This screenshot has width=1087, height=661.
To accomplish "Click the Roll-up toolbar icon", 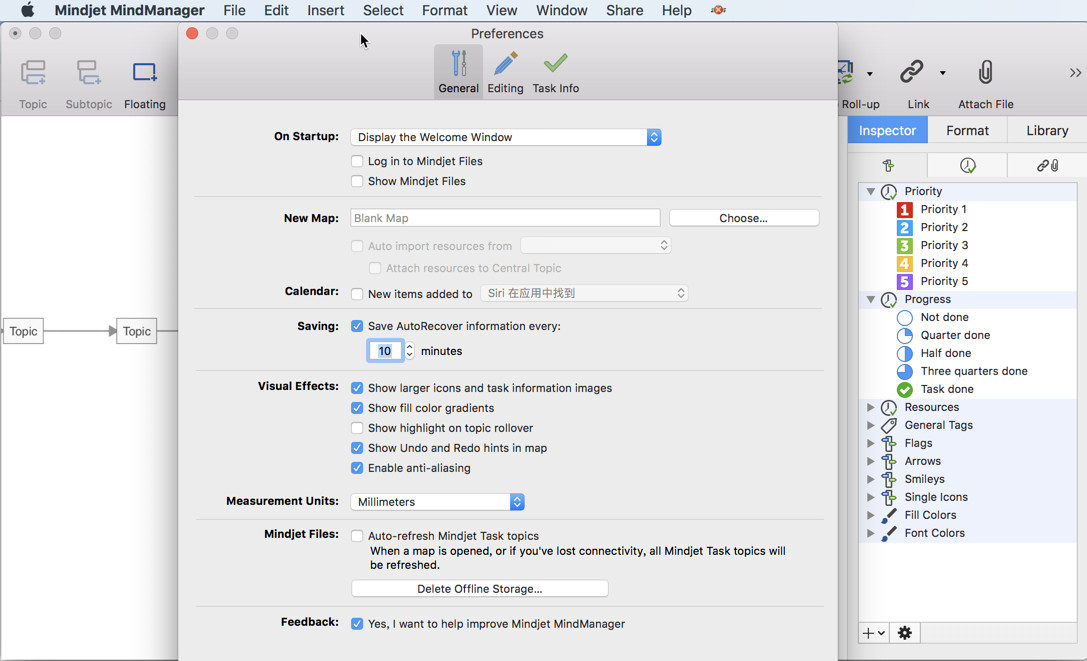I will pyautogui.click(x=846, y=71).
